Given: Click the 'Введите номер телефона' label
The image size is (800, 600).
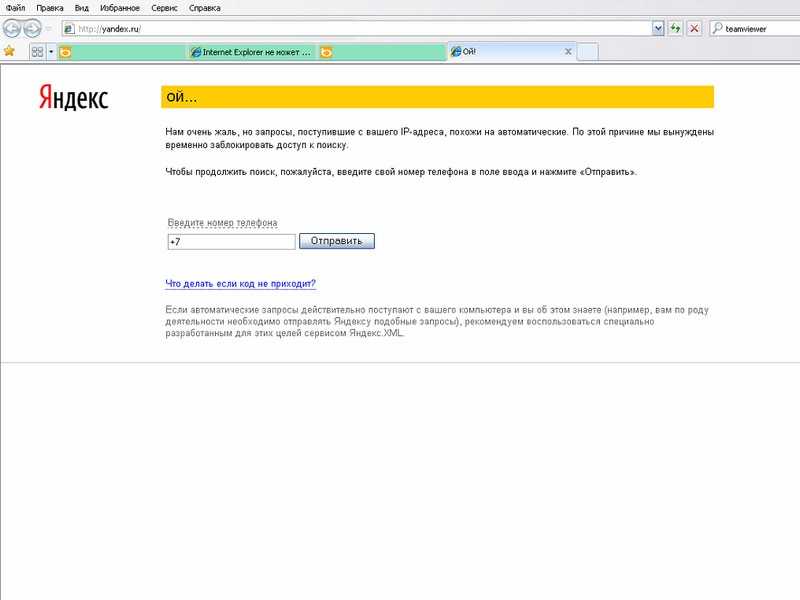Looking at the screenshot, I should click(222, 223).
